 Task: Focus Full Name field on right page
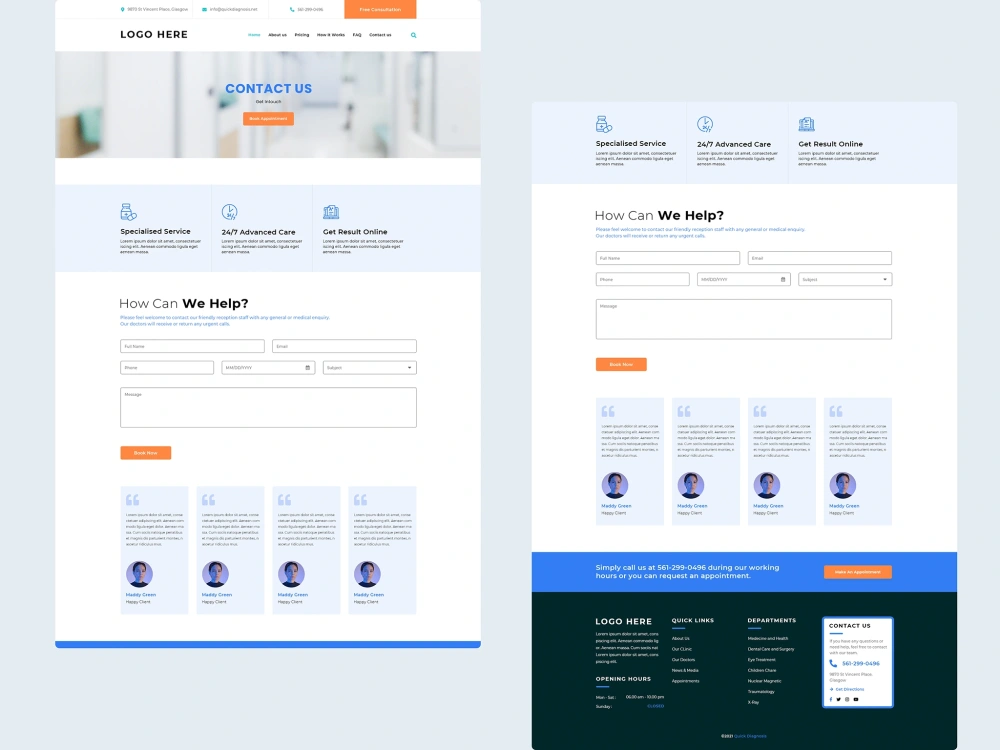[668, 258]
